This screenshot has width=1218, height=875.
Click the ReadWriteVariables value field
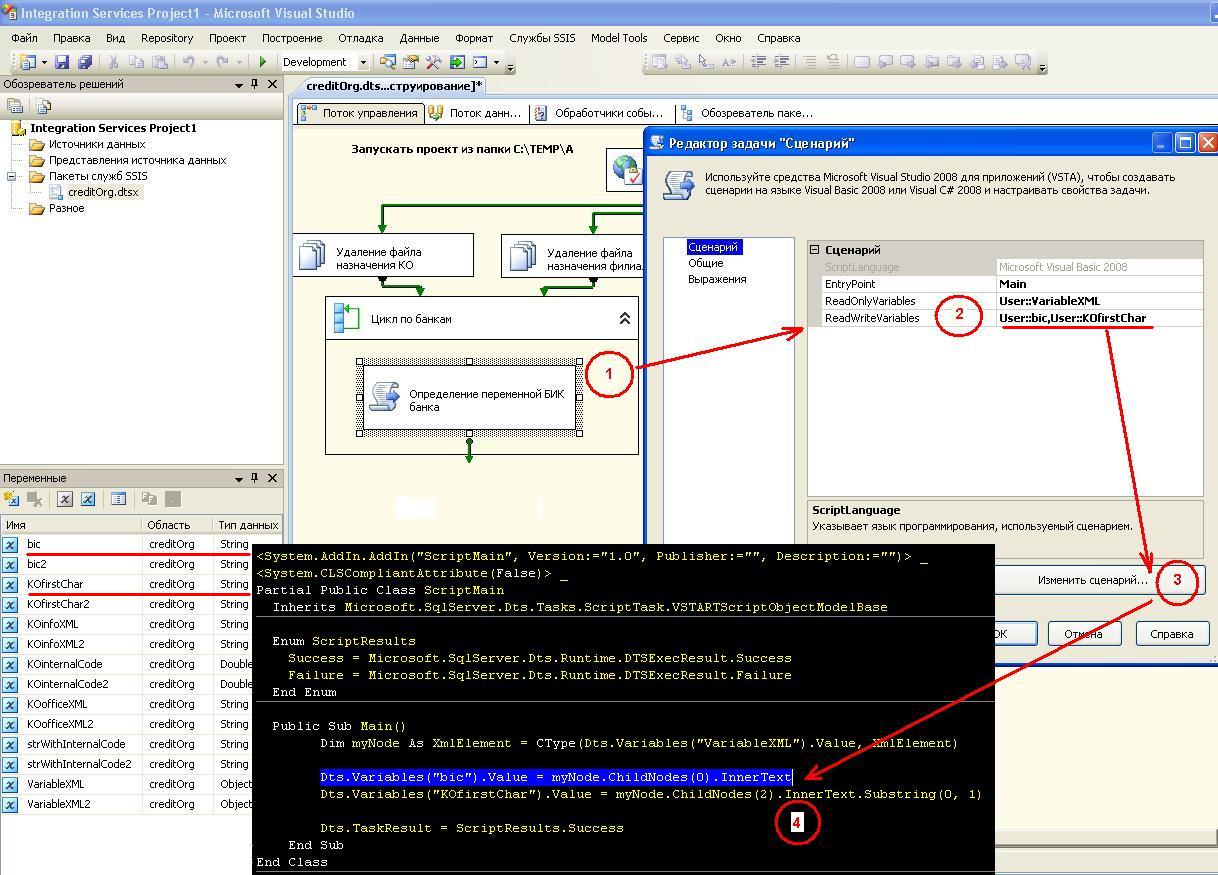click(x=1099, y=318)
